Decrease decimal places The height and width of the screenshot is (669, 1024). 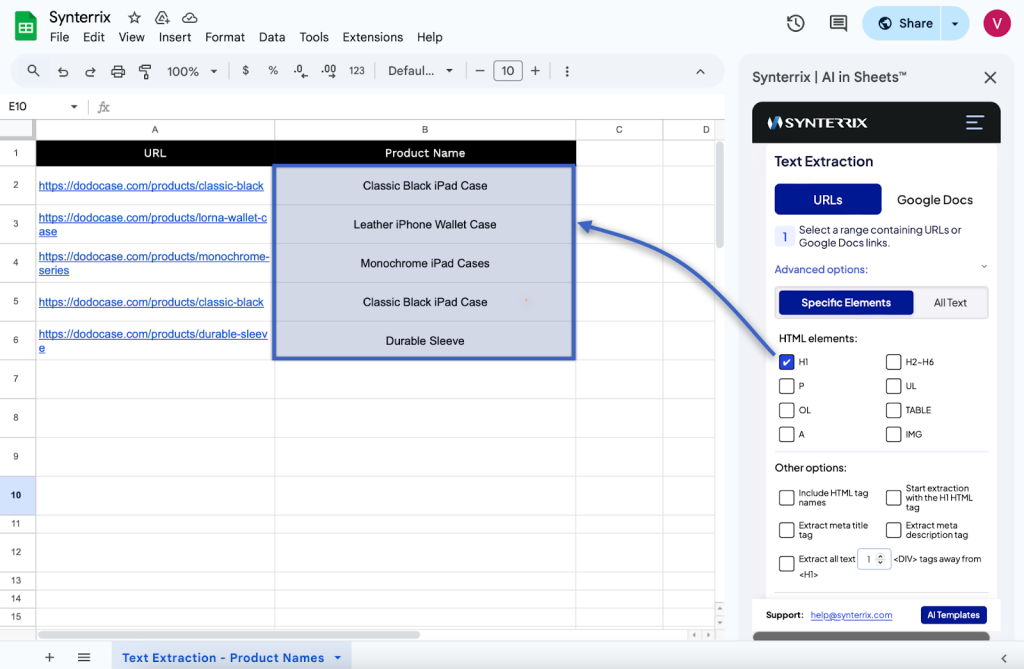[300, 71]
